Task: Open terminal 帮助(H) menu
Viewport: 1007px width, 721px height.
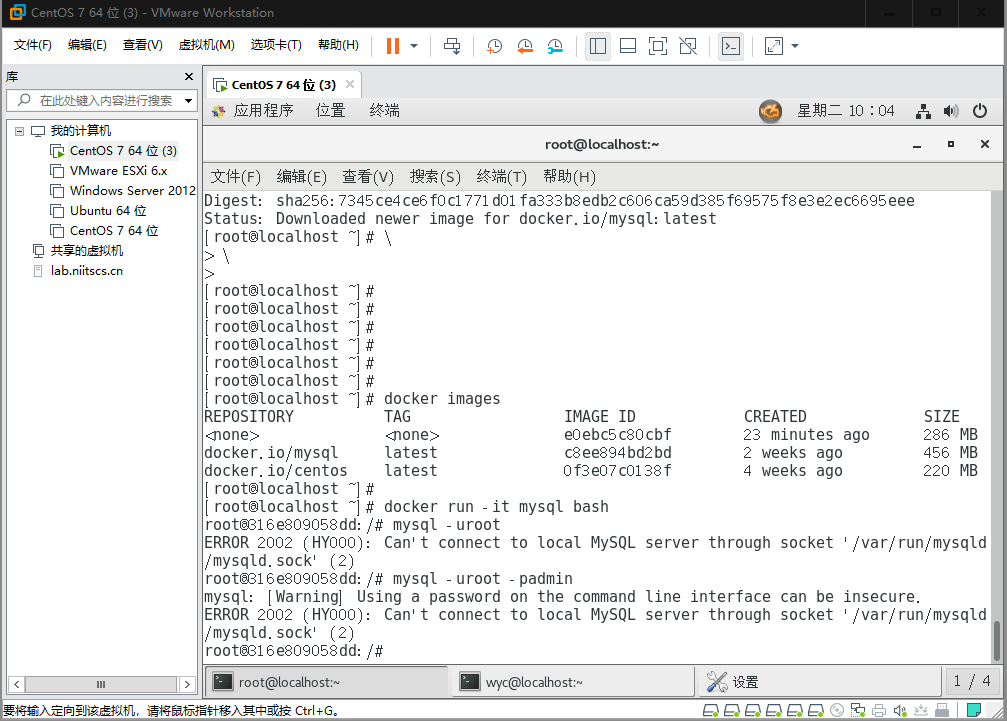Action: click(x=569, y=177)
